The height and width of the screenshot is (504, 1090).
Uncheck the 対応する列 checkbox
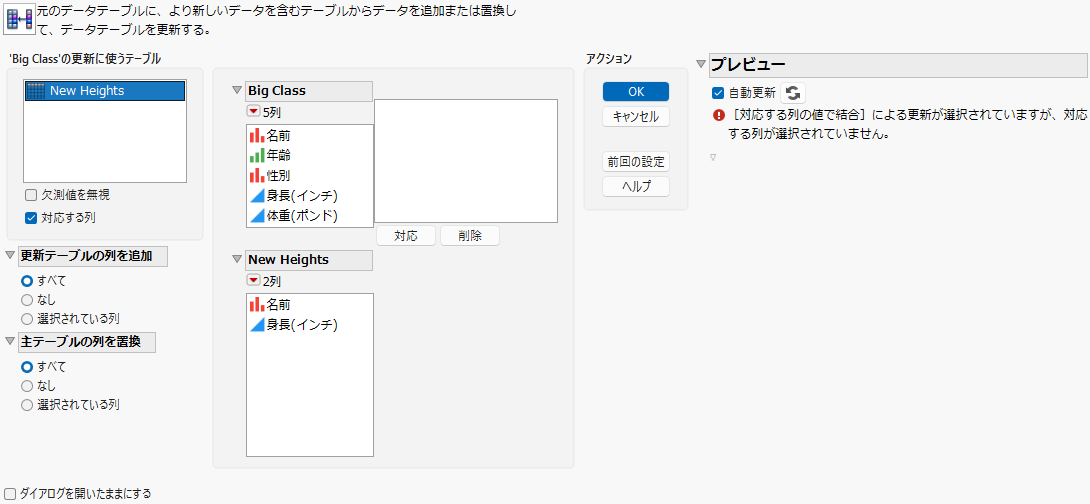tap(31, 218)
